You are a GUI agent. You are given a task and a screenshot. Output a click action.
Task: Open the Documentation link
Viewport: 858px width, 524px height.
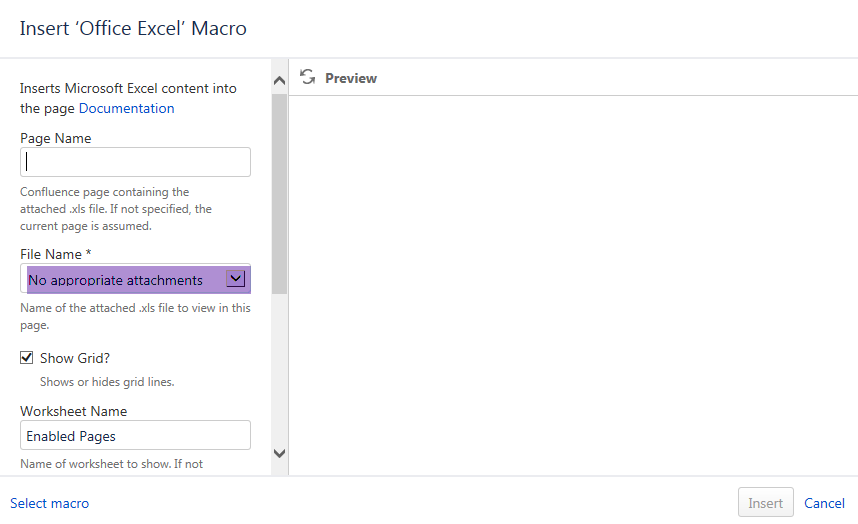pos(126,108)
